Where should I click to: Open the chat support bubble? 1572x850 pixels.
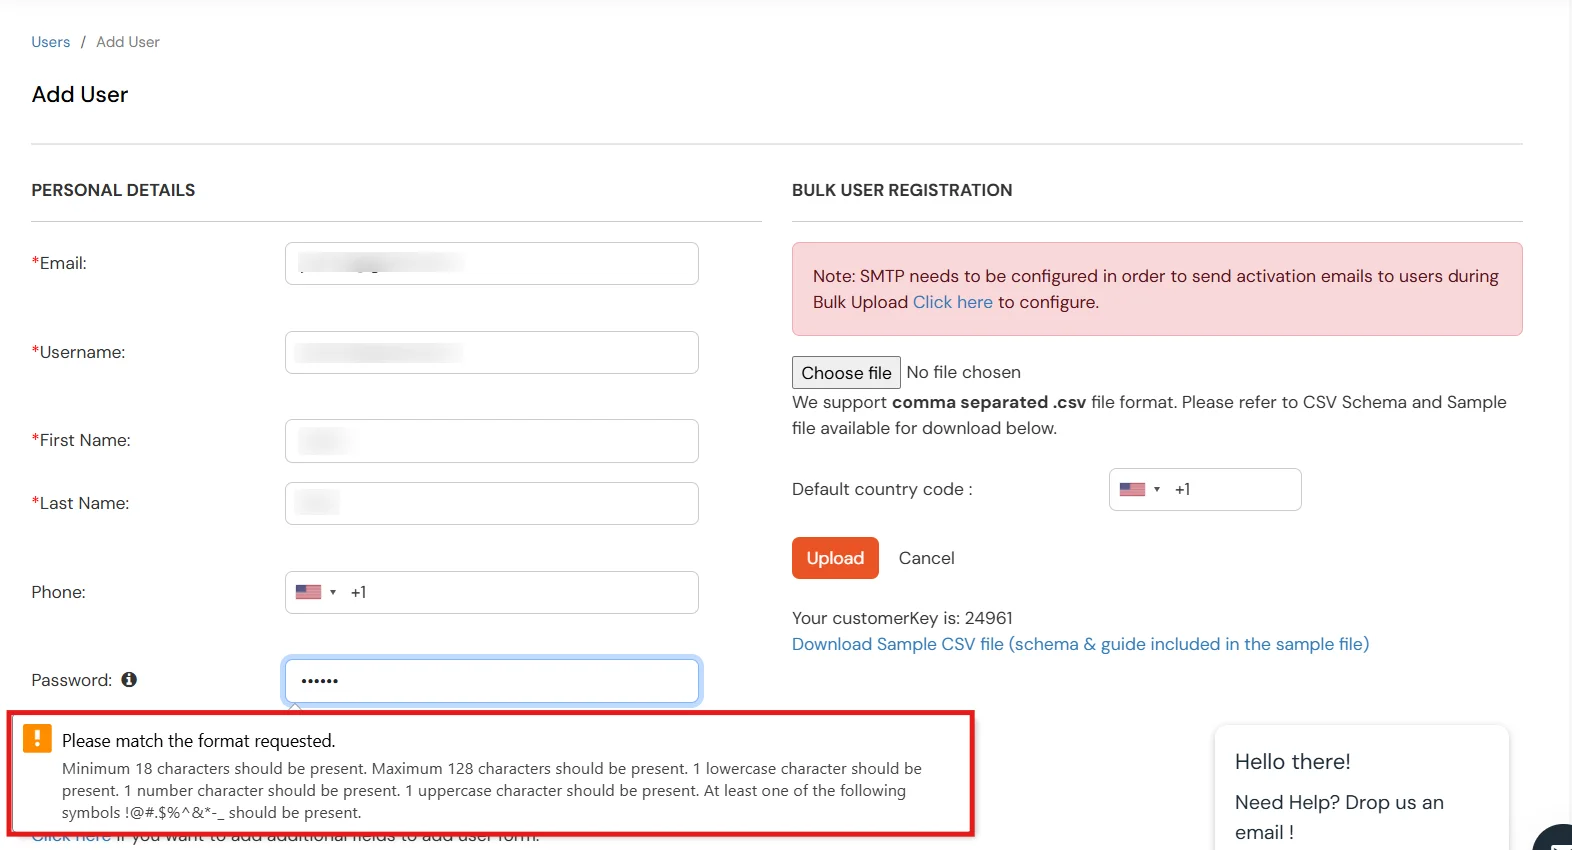point(1553,836)
